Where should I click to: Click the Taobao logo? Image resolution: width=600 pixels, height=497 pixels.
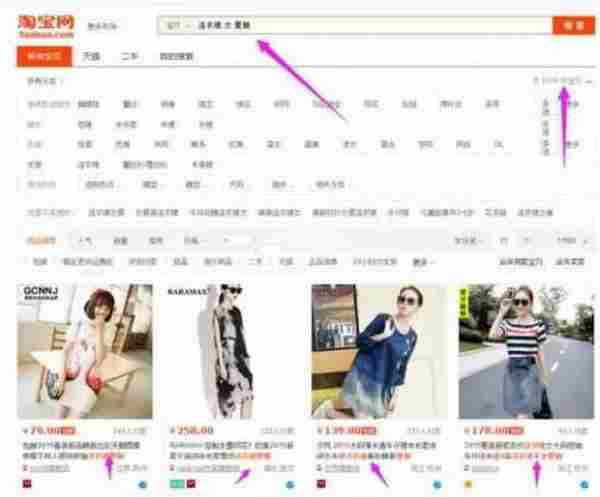tap(41, 22)
